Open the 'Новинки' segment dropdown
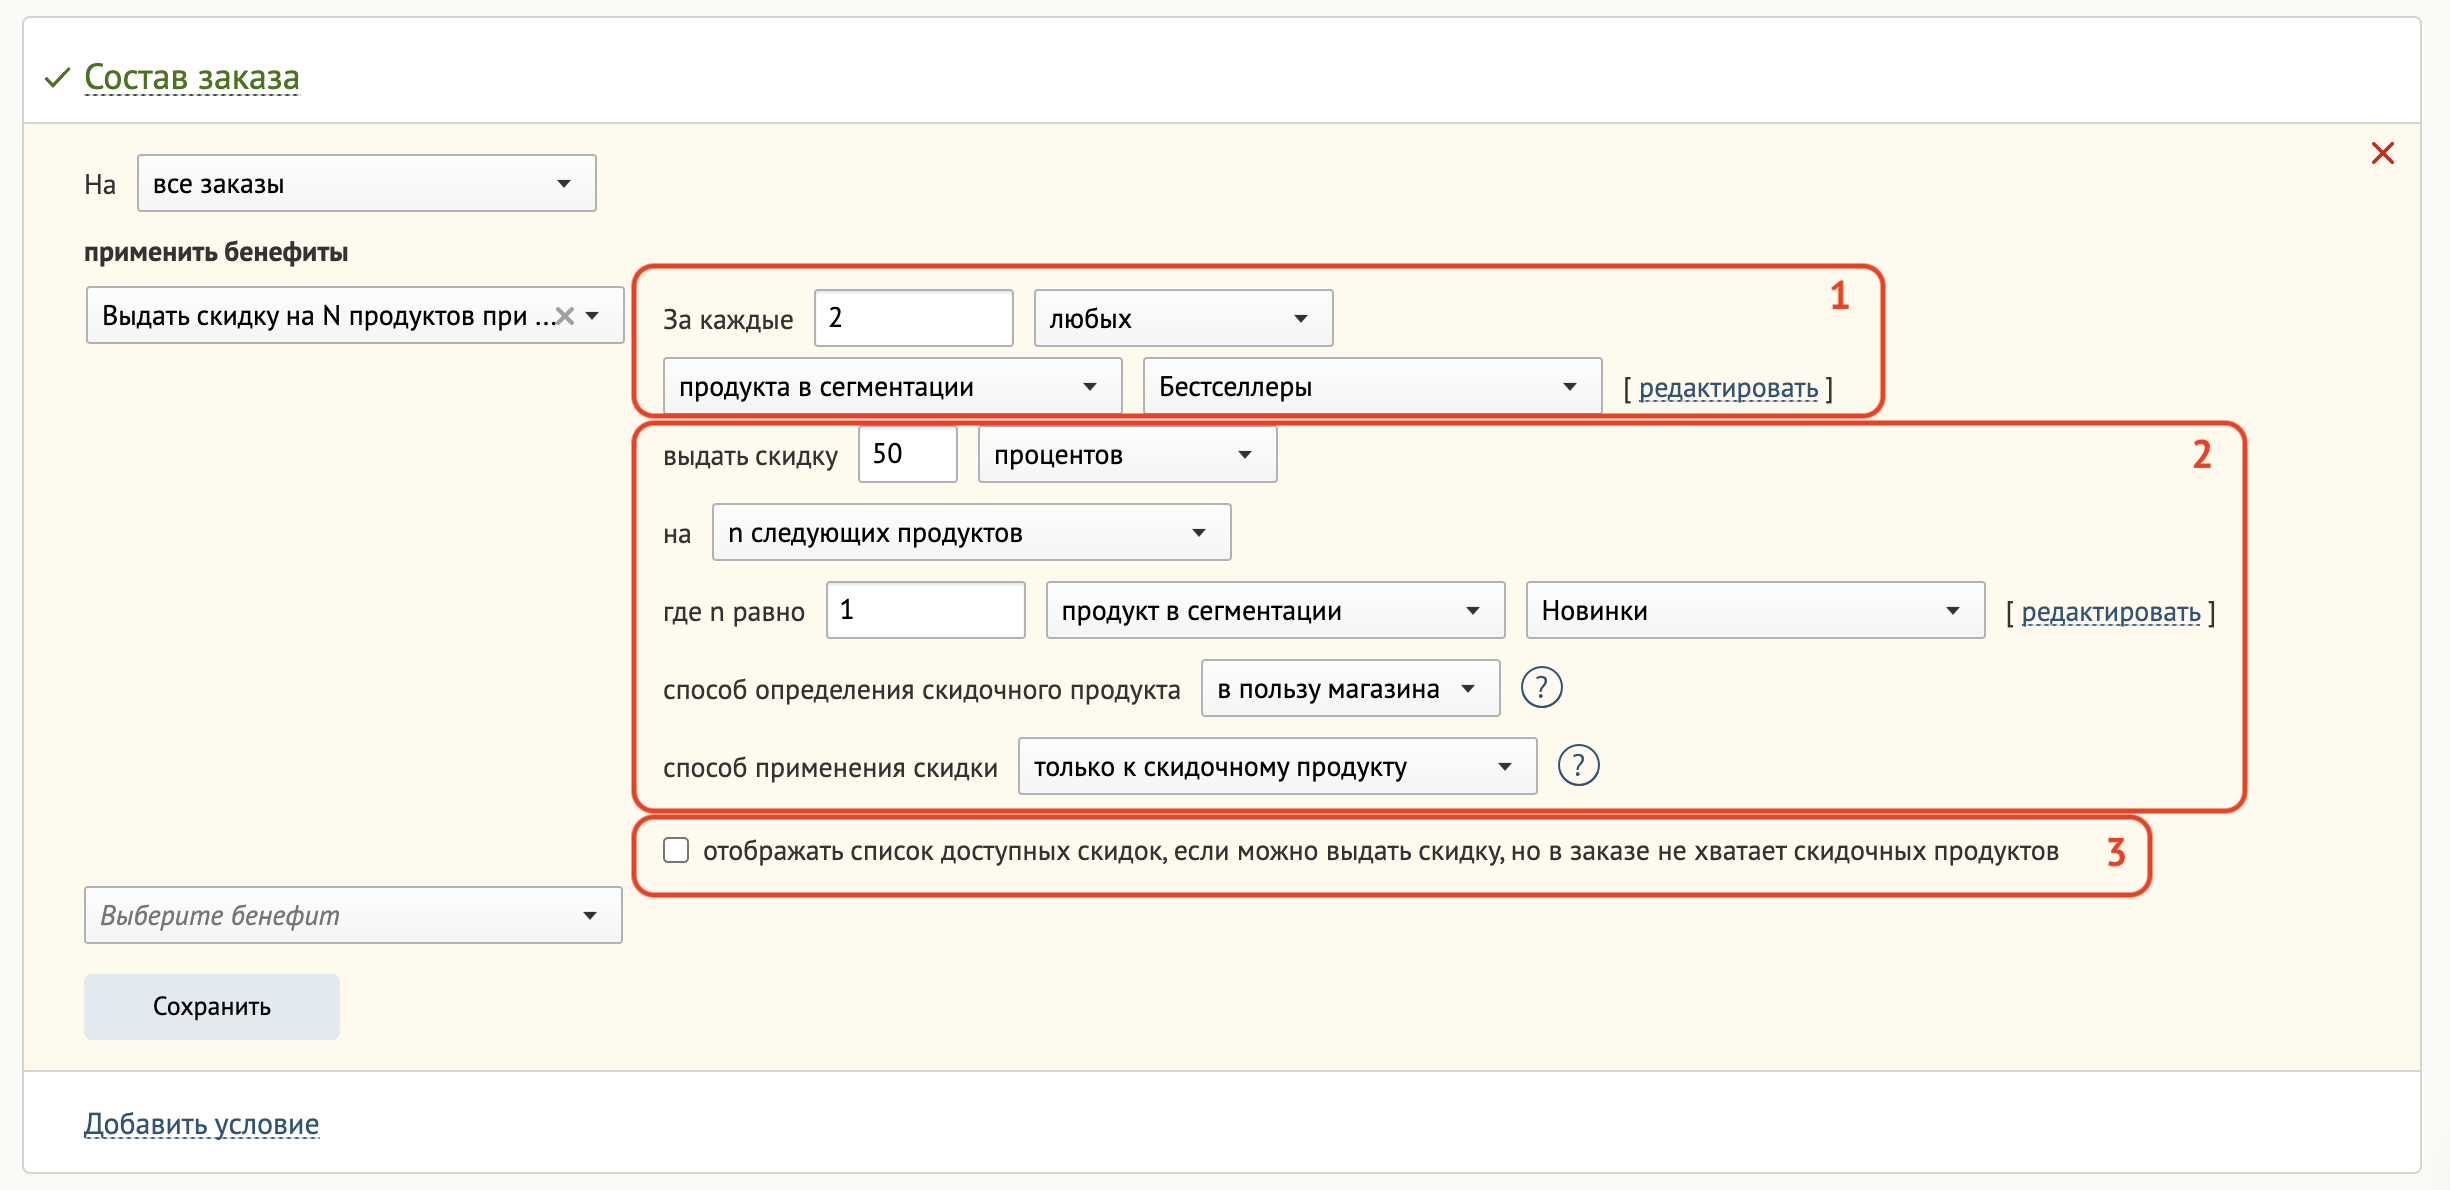 pos(1755,610)
